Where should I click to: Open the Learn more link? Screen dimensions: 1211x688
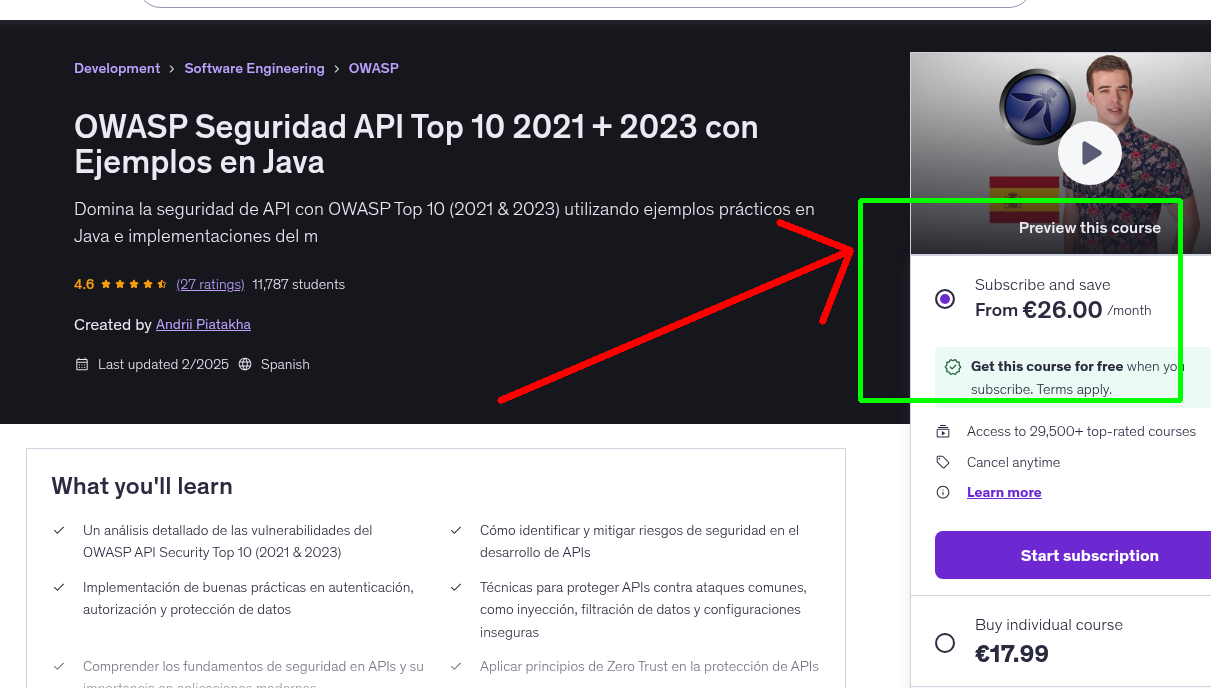[x=1004, y=492]
